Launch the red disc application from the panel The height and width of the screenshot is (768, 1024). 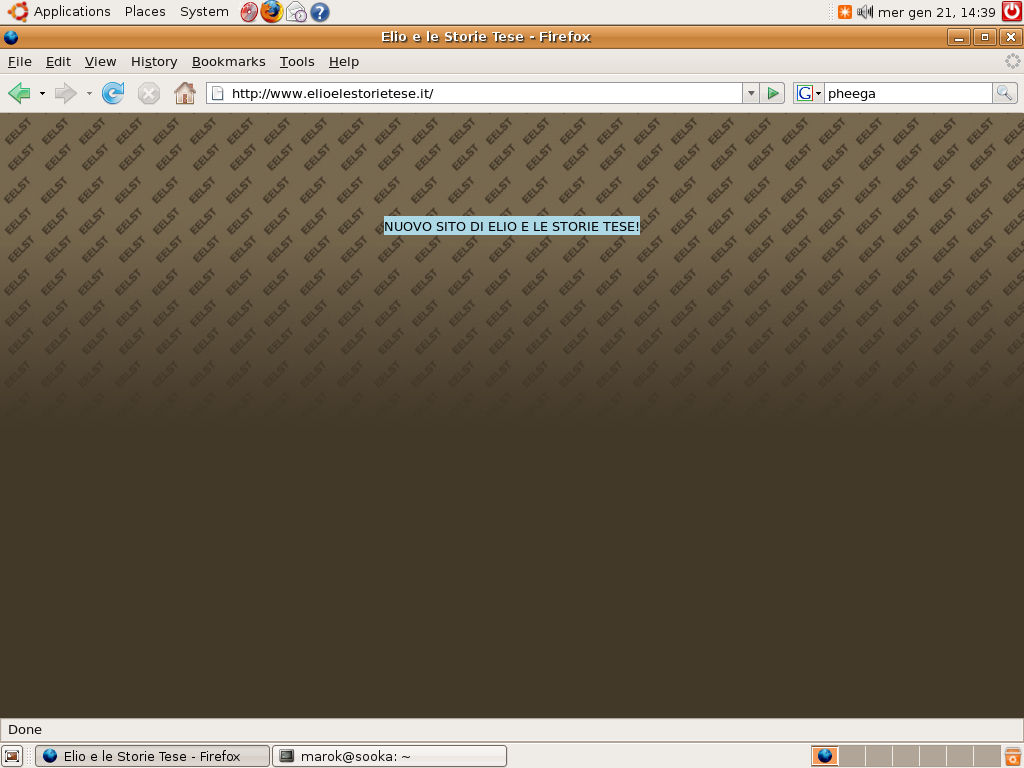pos(249,12)
